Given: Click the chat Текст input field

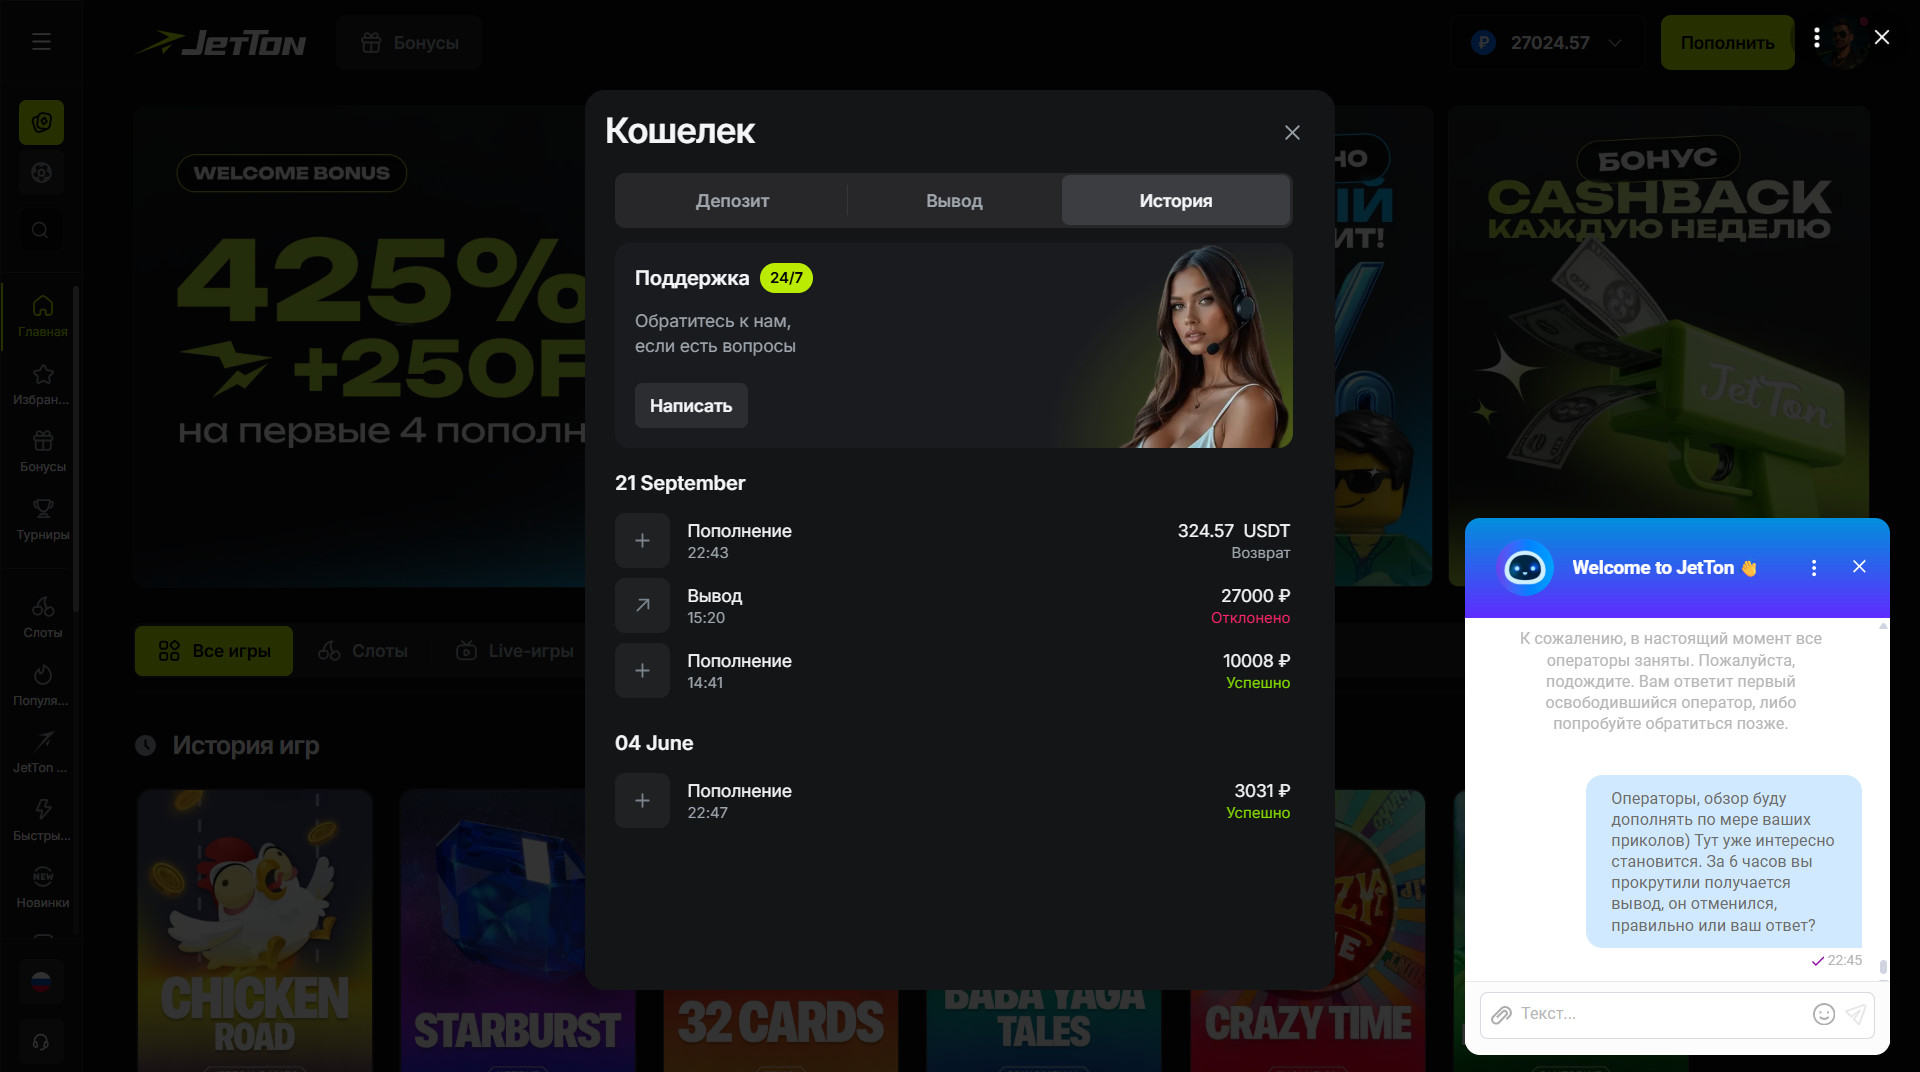Looking at the screenshot, I should (x=1660, y=1014).
